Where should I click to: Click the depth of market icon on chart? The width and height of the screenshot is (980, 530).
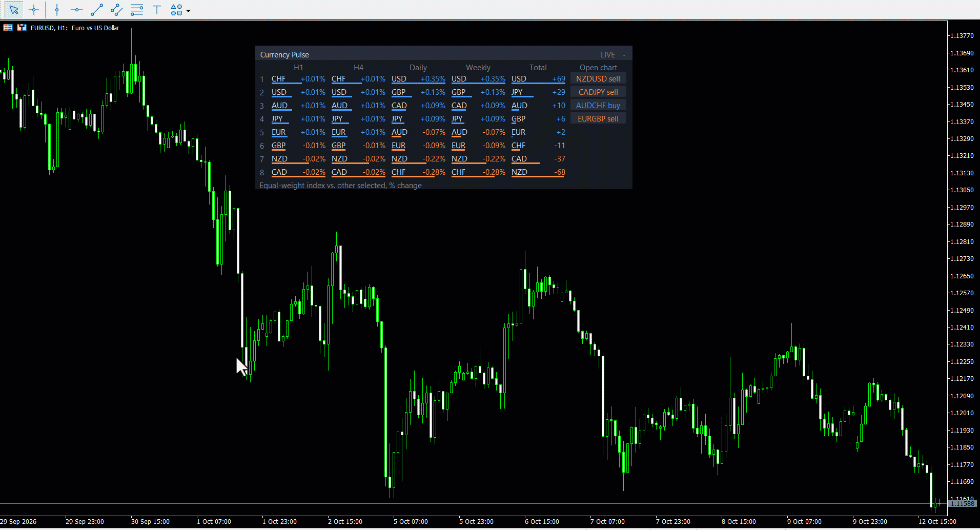[8, 28]
